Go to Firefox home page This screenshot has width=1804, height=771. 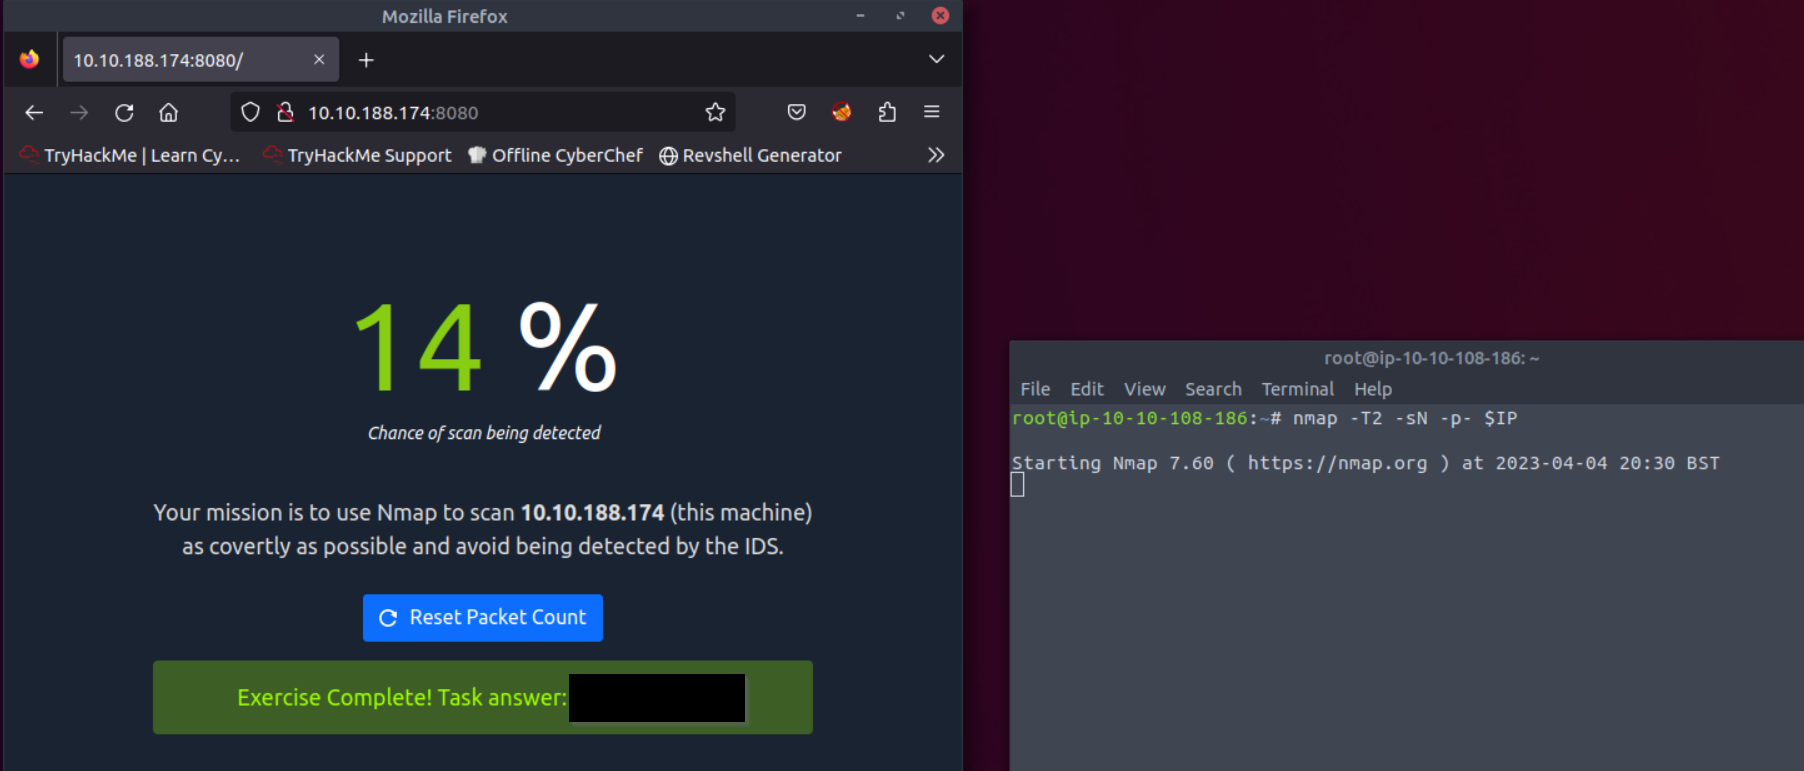[169, 113]
